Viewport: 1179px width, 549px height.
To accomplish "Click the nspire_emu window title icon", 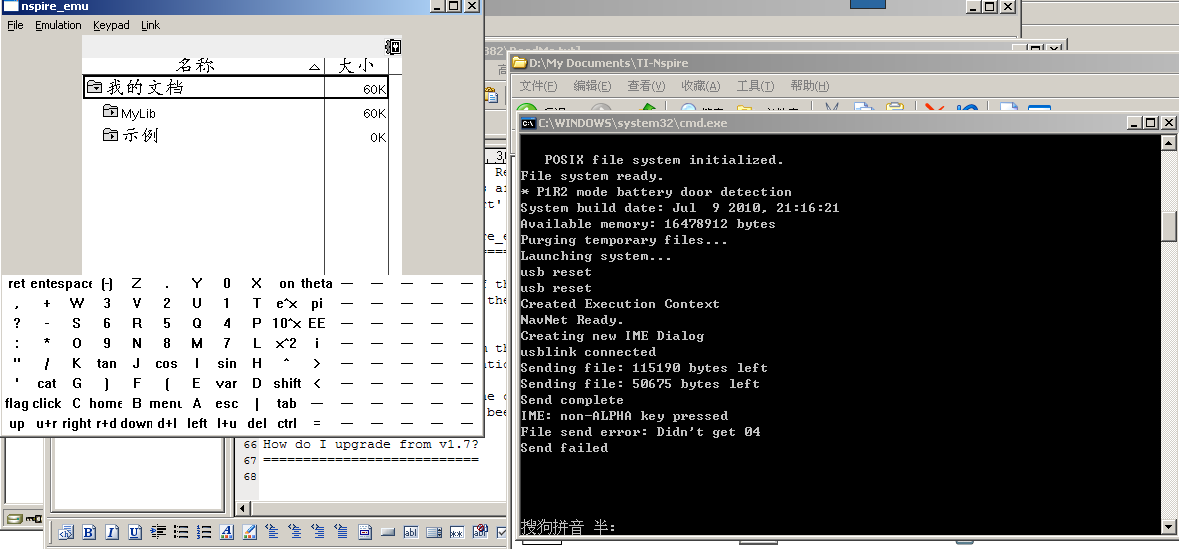I will pyautogui.click(x=10, y=6).
